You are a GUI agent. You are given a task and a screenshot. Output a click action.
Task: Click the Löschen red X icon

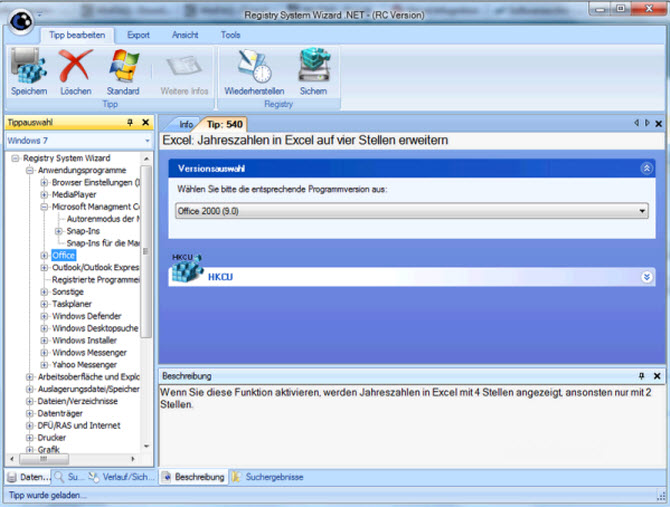click(76, 66)
